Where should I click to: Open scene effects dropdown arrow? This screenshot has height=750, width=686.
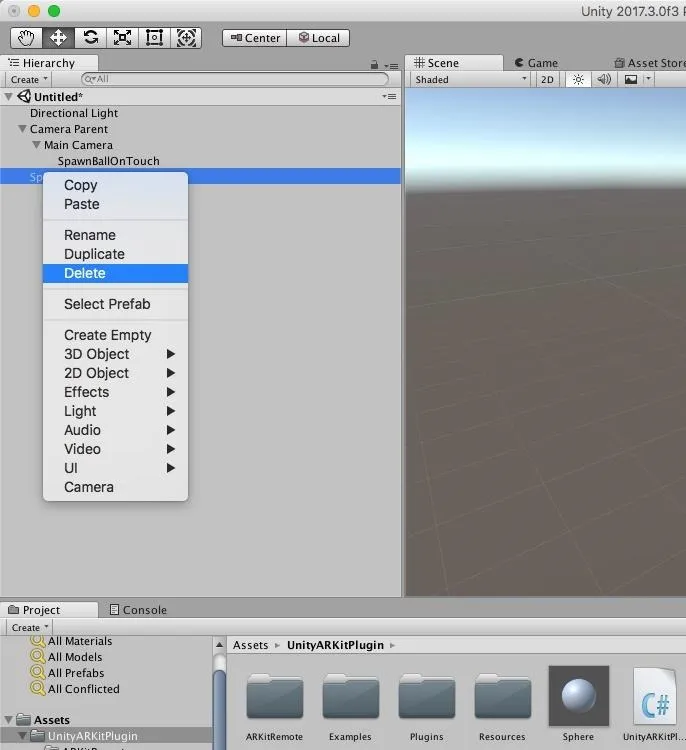(x=648, y=79)
